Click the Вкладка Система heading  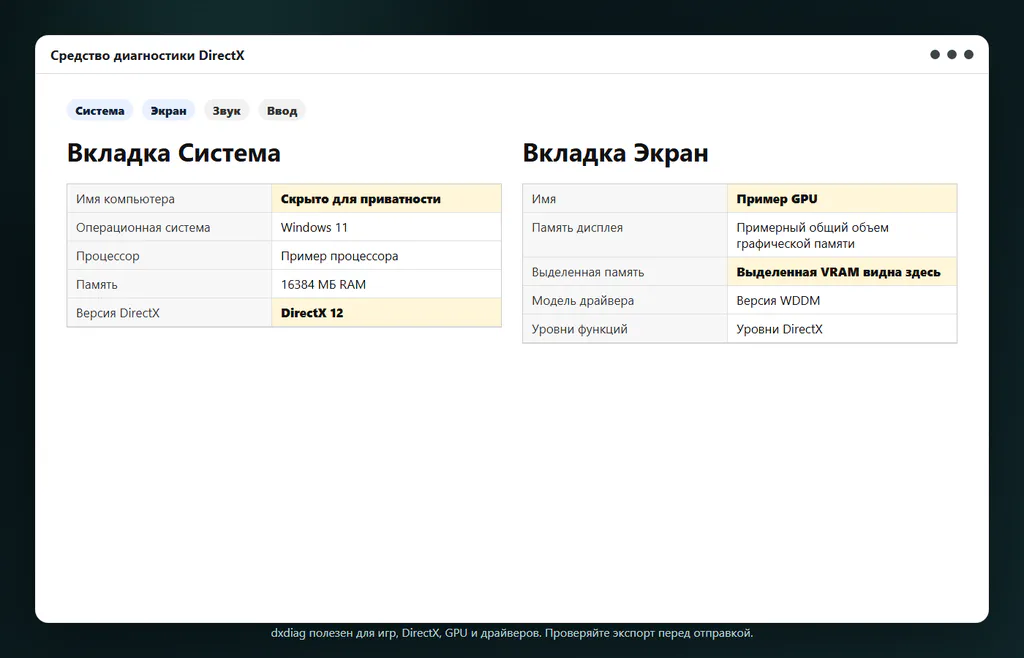tap(174, 153)
